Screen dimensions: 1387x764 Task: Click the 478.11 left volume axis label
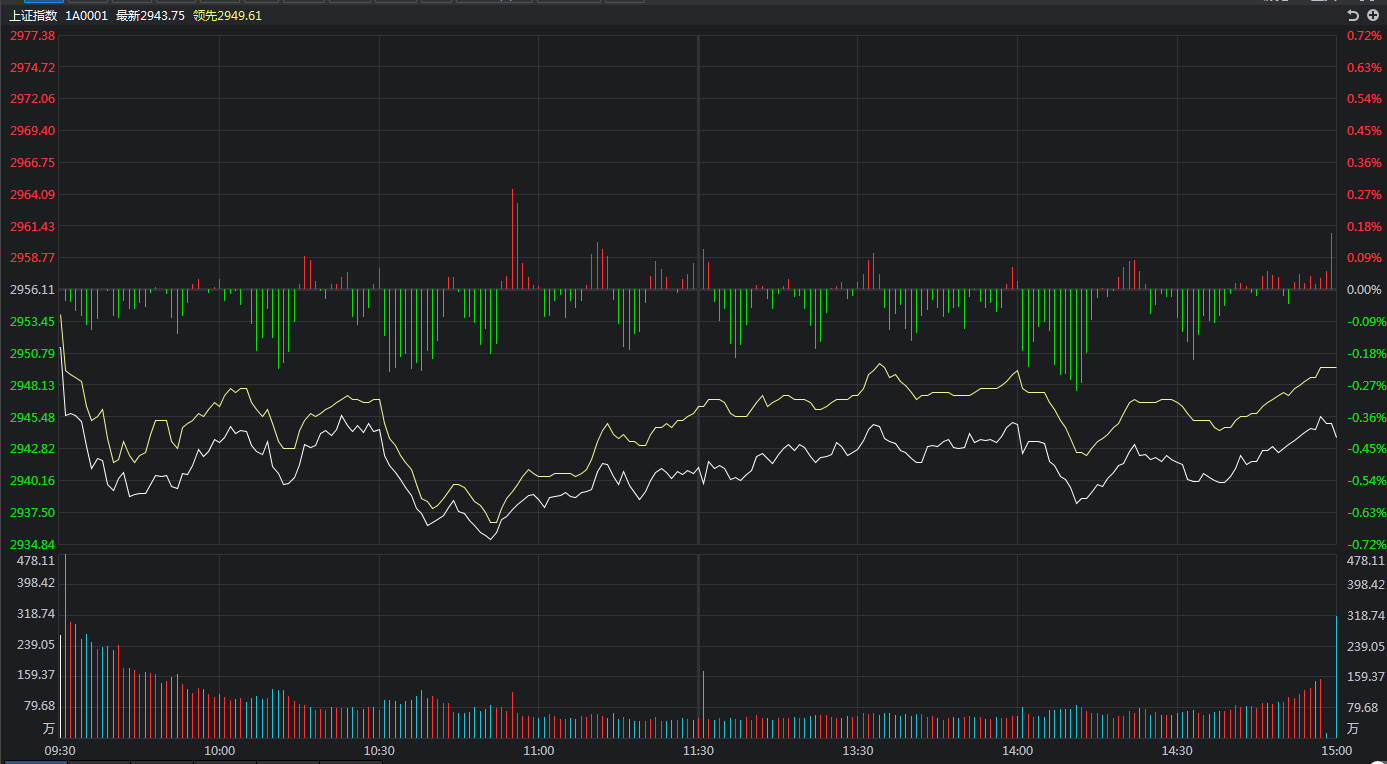[x=34, y=562]
